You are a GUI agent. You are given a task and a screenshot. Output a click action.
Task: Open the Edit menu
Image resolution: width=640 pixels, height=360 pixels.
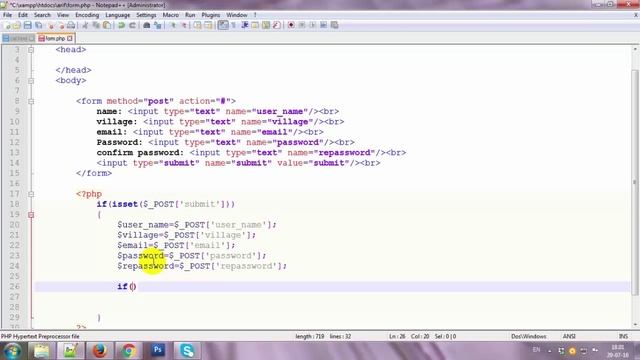(23, 15)
